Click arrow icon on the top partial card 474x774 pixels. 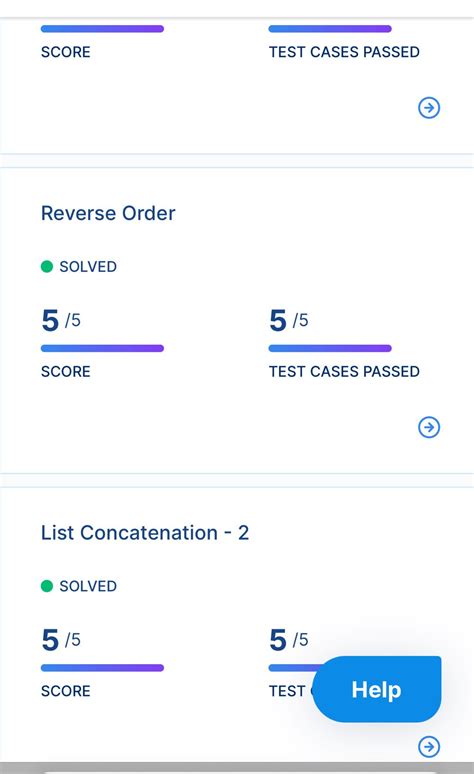429,108
